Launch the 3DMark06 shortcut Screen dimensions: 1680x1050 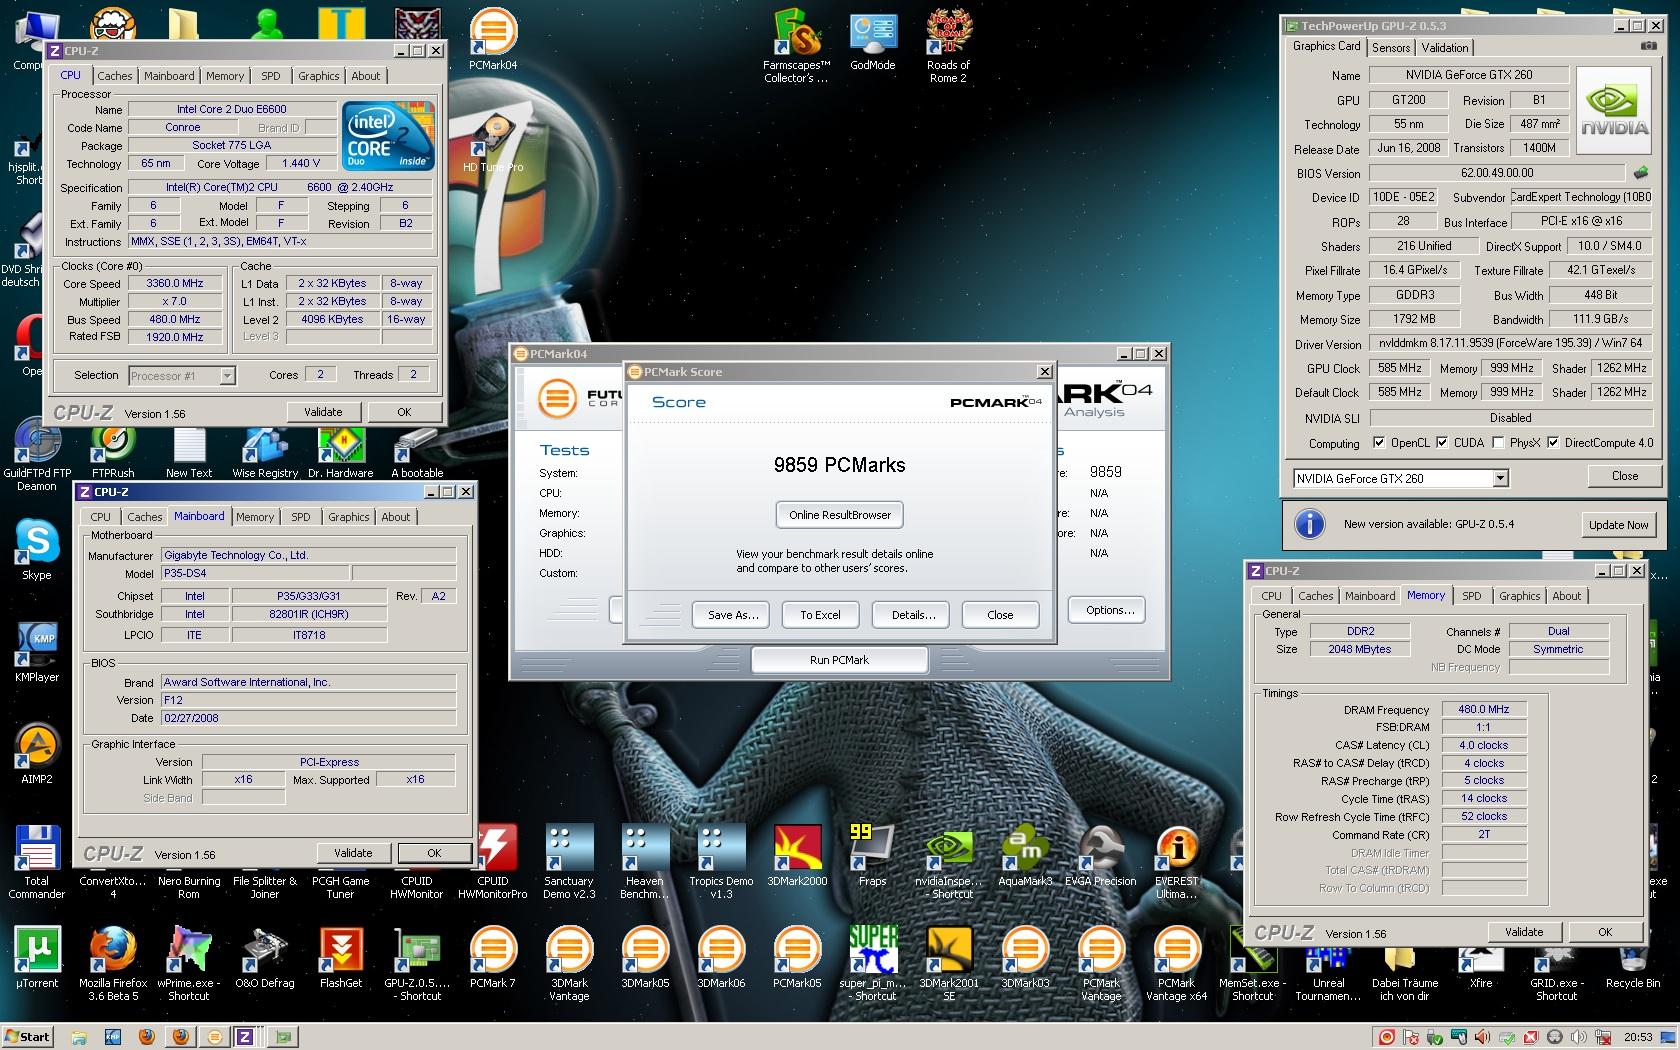[721, 957]
